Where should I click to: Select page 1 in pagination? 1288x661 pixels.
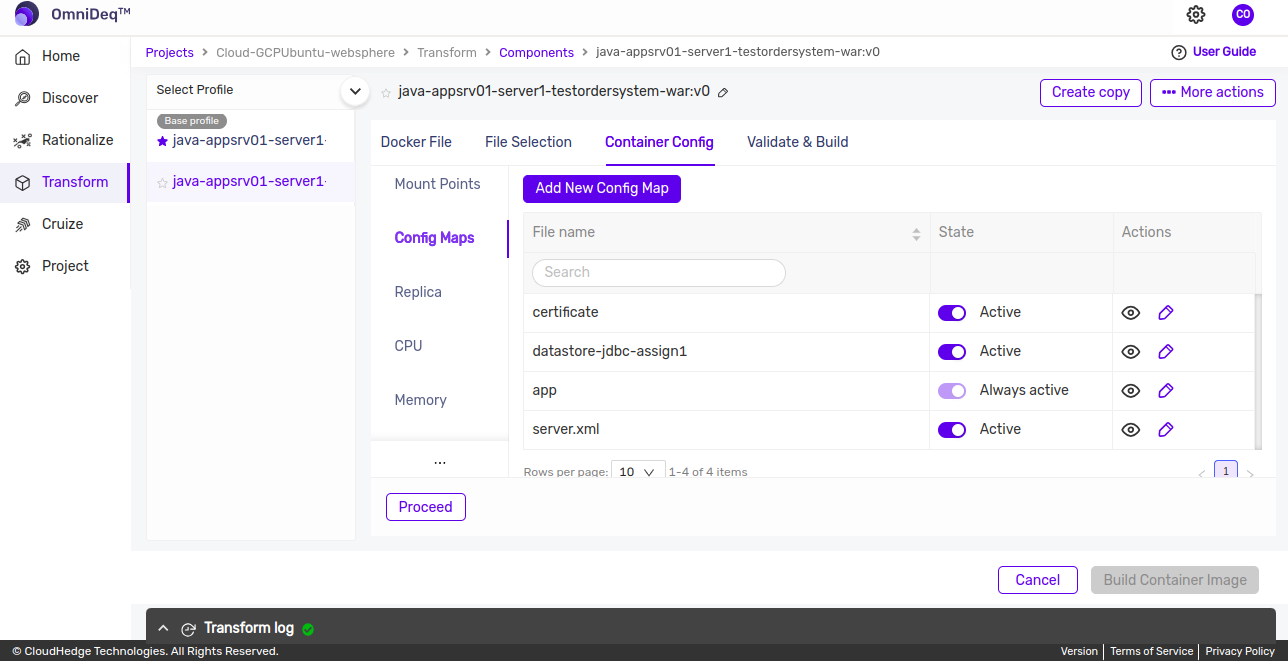1226,471
